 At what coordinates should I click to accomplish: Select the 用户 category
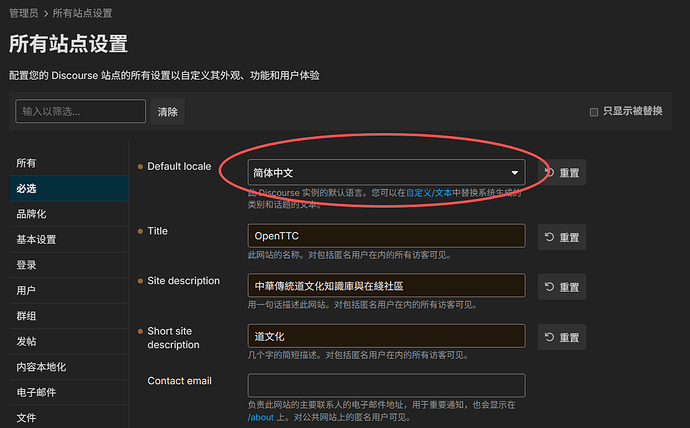pos(69,291)
